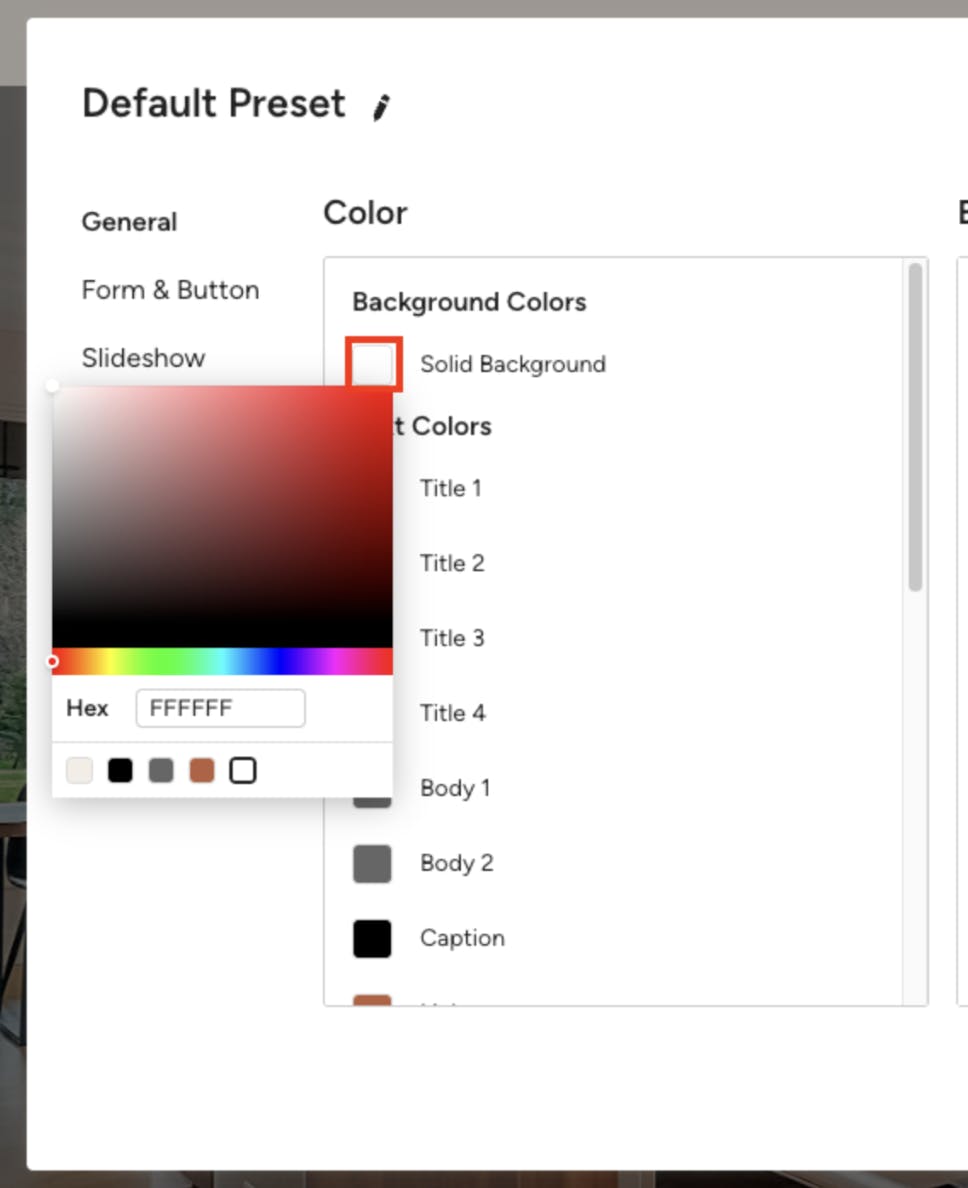The image size is (968, 1188).
Task: Select the Title 2 color row label
Action: (x=452, y=563)
